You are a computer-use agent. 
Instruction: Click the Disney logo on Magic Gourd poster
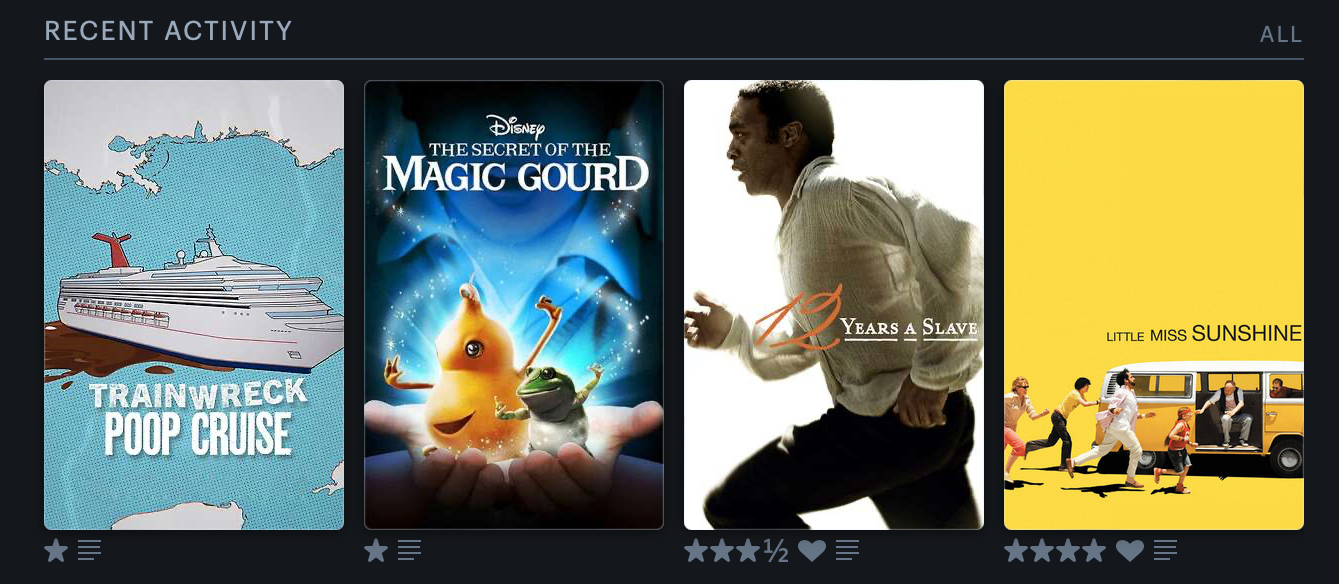[x=516, y=127]
